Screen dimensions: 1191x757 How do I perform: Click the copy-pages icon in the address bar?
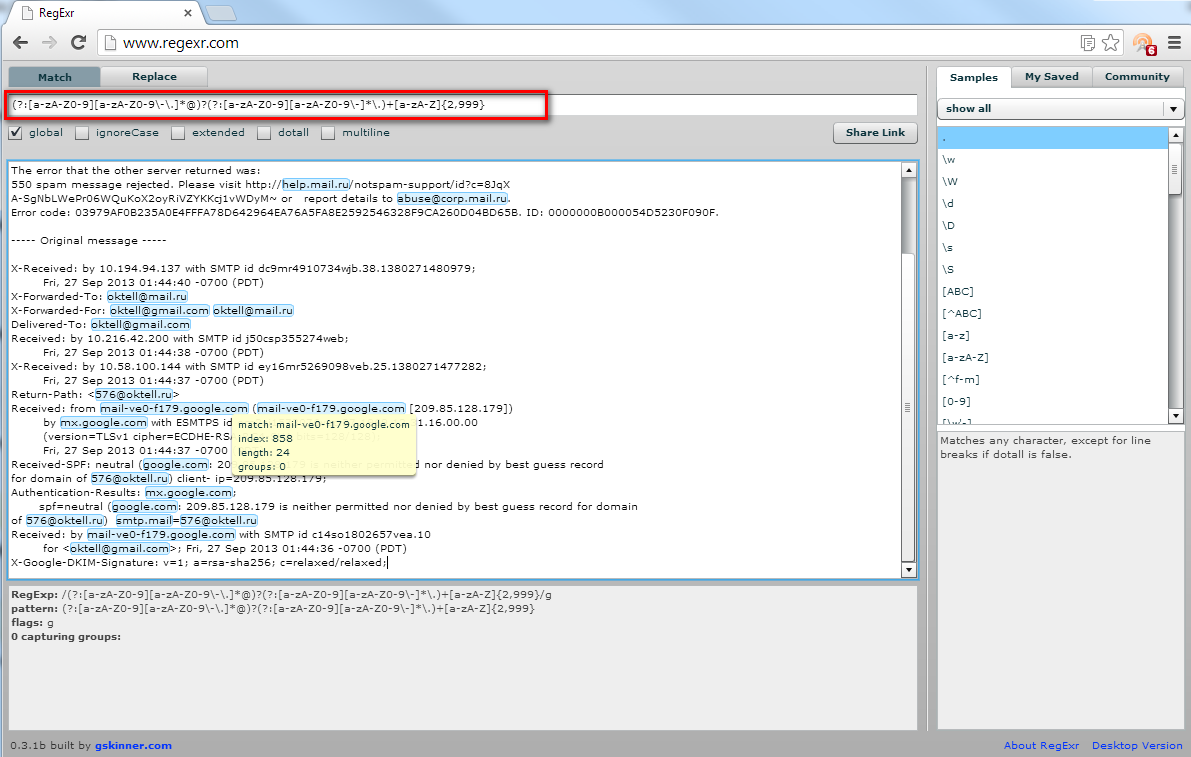[x=1088, y=43]
